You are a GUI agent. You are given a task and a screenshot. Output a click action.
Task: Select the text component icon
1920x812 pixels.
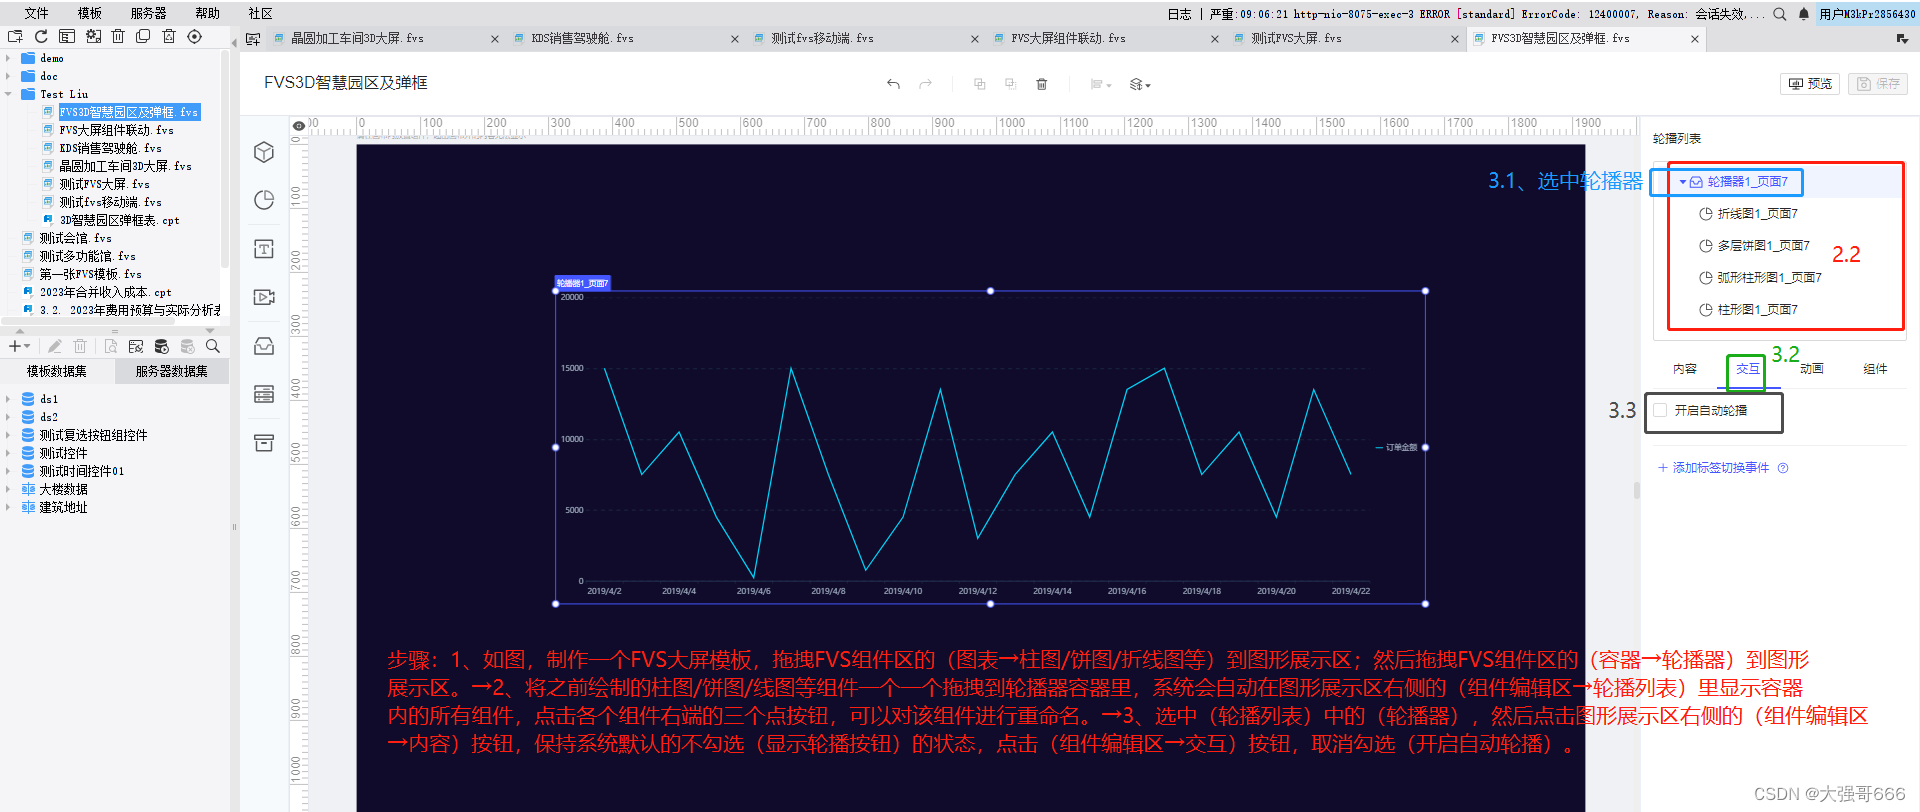264,249
